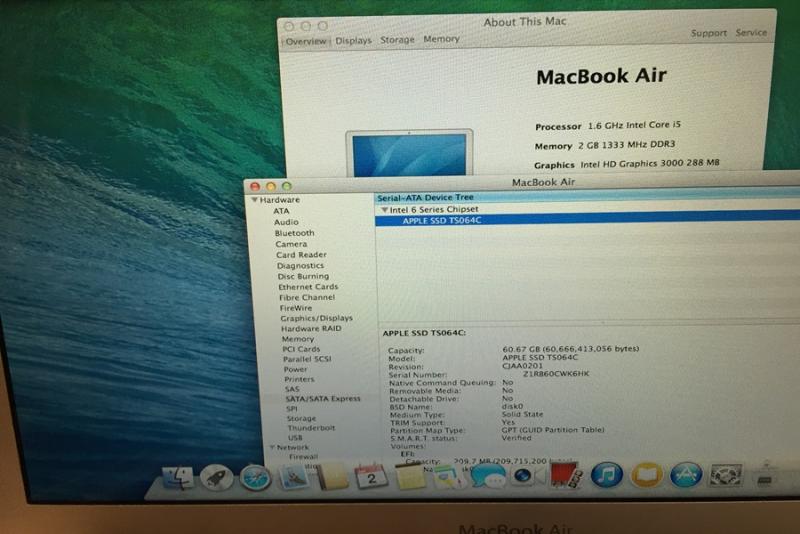Open Calendar app in the Dock
The image size is (800, 534).
[371, 477]
